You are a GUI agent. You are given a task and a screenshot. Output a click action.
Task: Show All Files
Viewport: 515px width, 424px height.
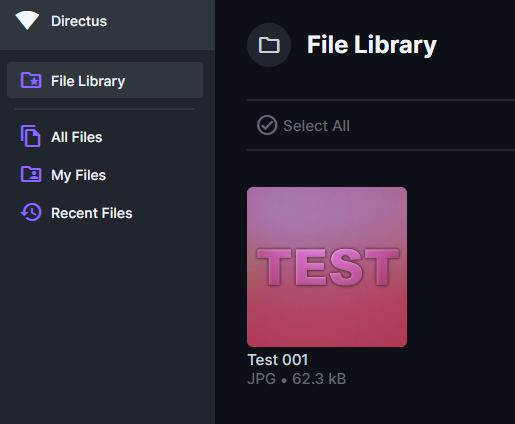[77, 137]
